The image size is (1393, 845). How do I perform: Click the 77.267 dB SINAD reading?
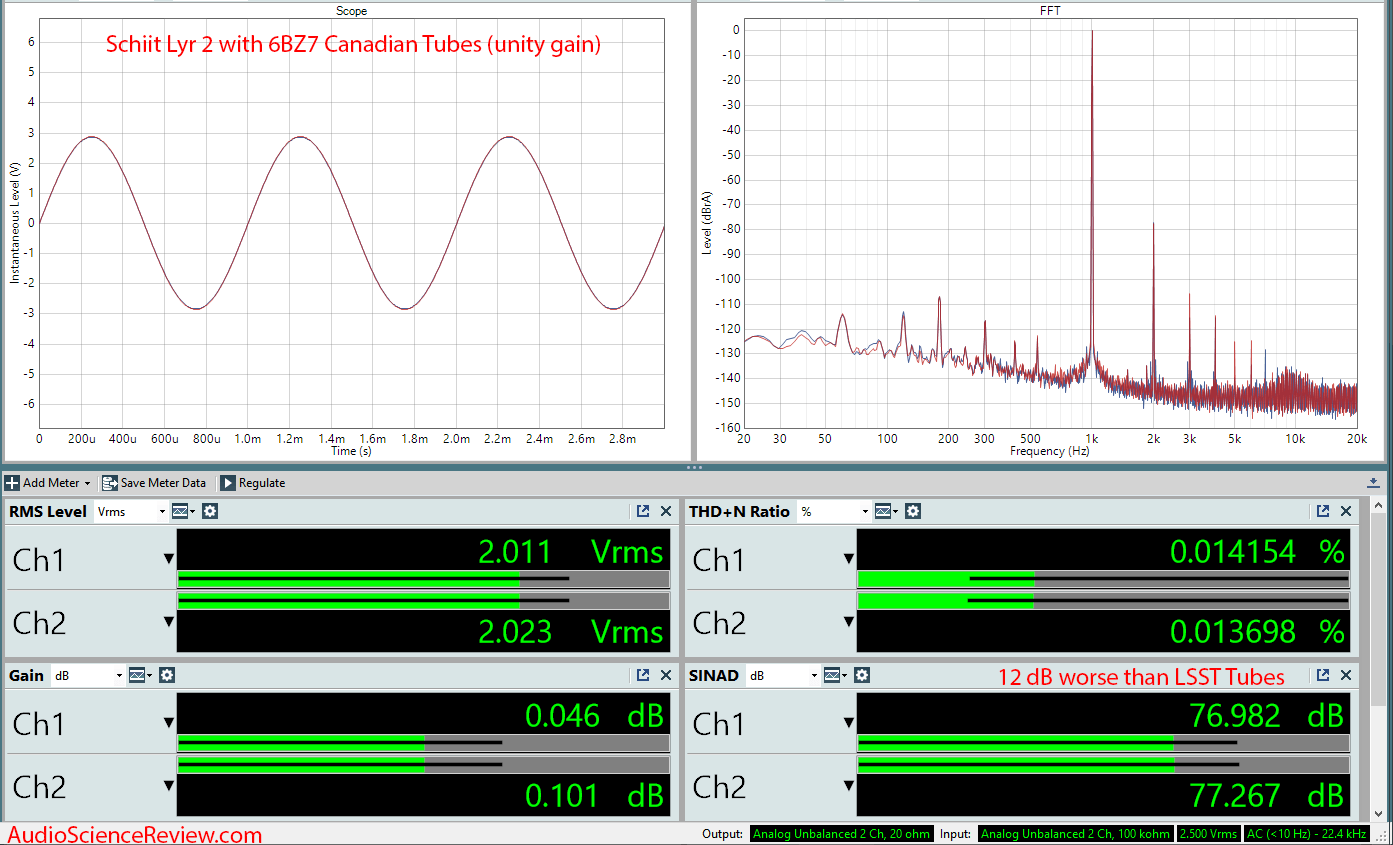pyautogui.click(x=1266, y=795)
